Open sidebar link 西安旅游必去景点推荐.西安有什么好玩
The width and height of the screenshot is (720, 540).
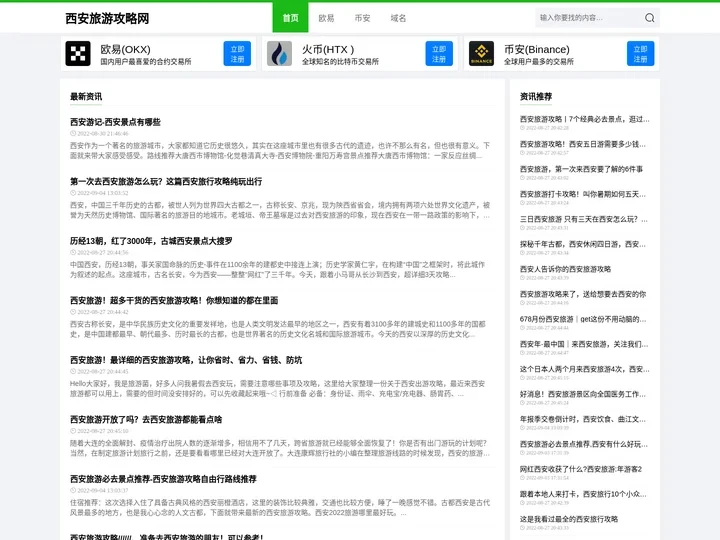click(x=584, y=444)
